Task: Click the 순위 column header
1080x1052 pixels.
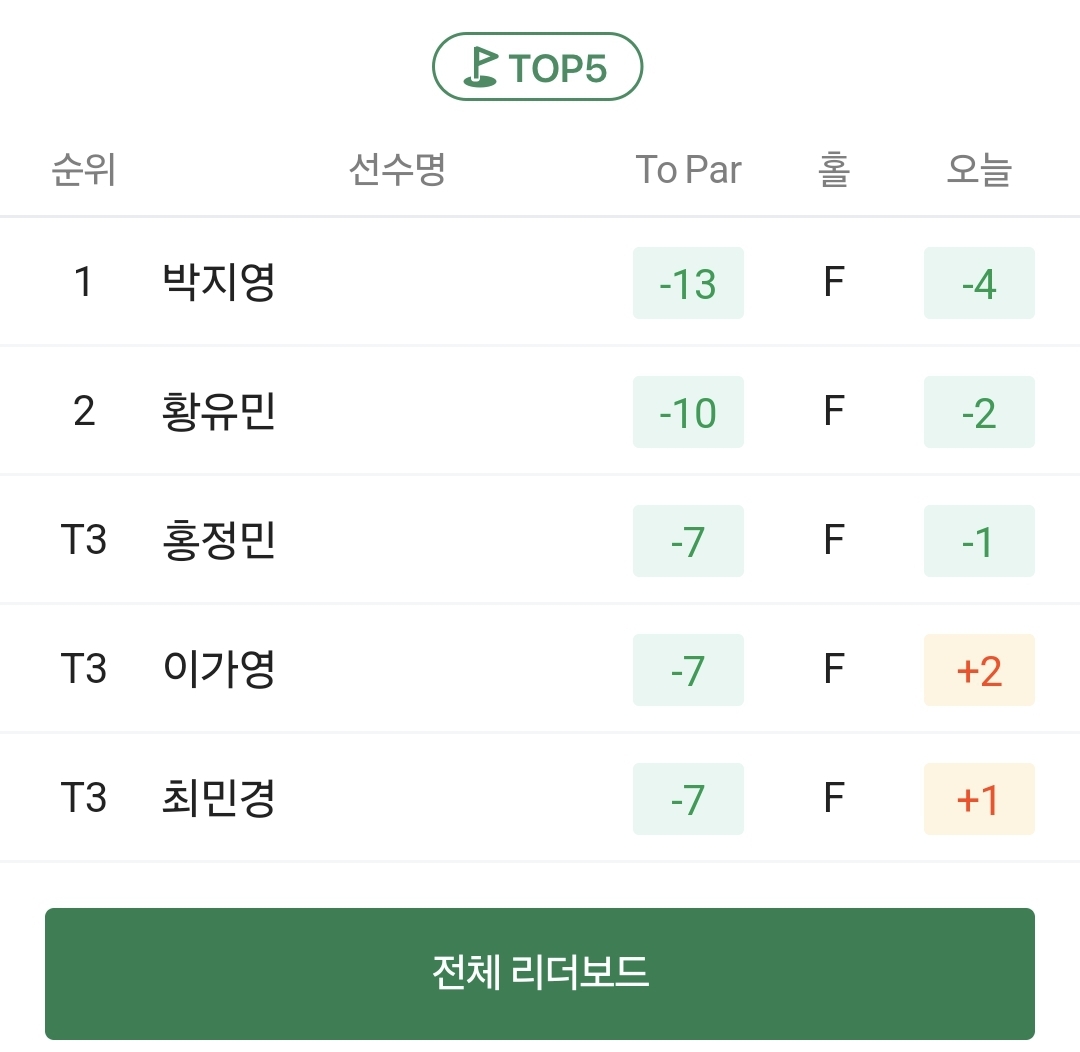Action: pyautogui.click(x=84, y=169)
